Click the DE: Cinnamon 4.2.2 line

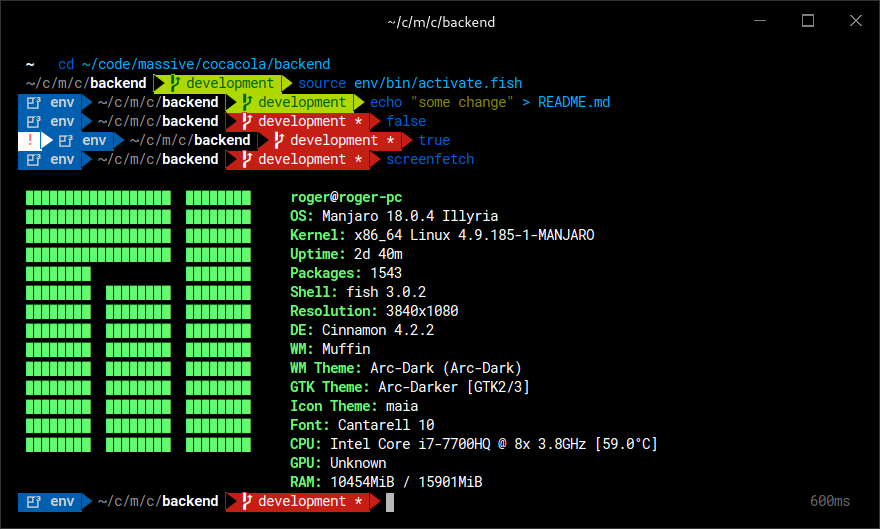pos(362,330)
